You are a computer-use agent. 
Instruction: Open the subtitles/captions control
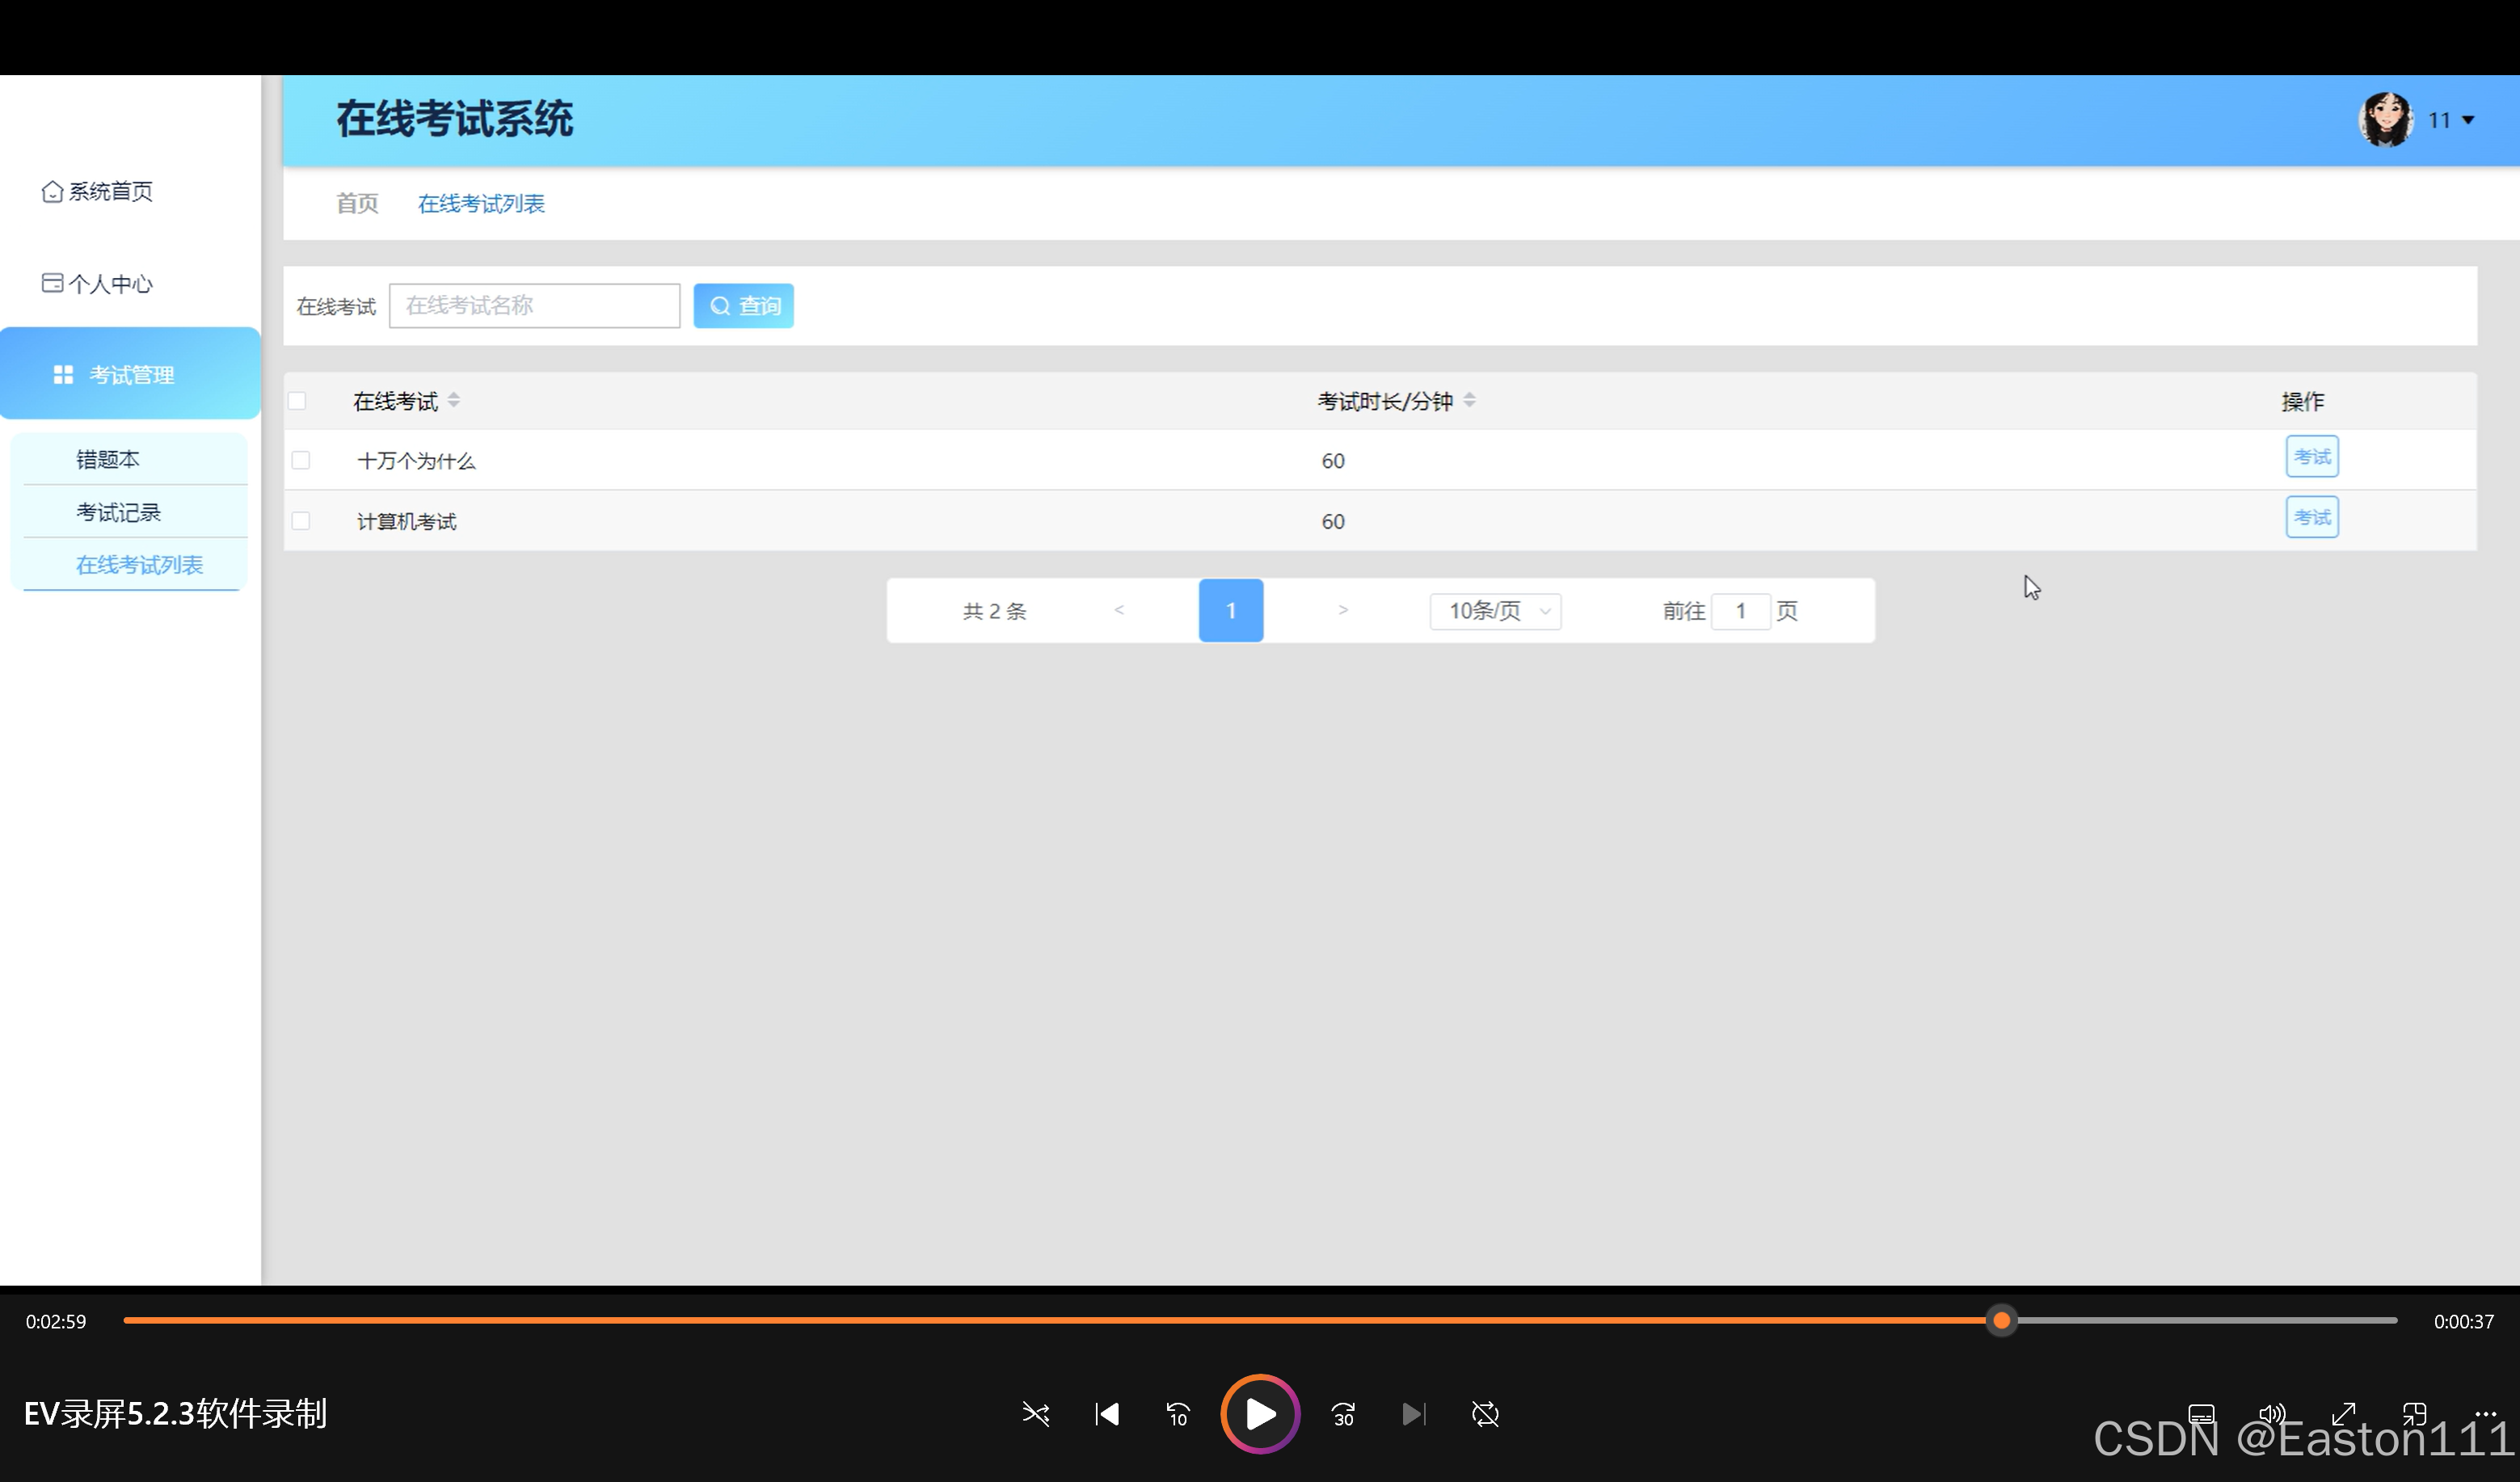[2201, 1414]
